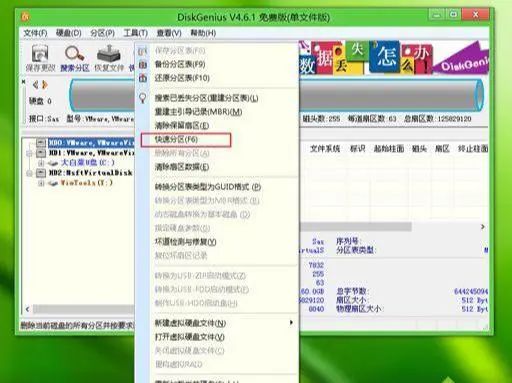Minimize the DiskGenius window
Image resolution: width=512 pixels, height=383 pixels.
(x=437, y=15)
